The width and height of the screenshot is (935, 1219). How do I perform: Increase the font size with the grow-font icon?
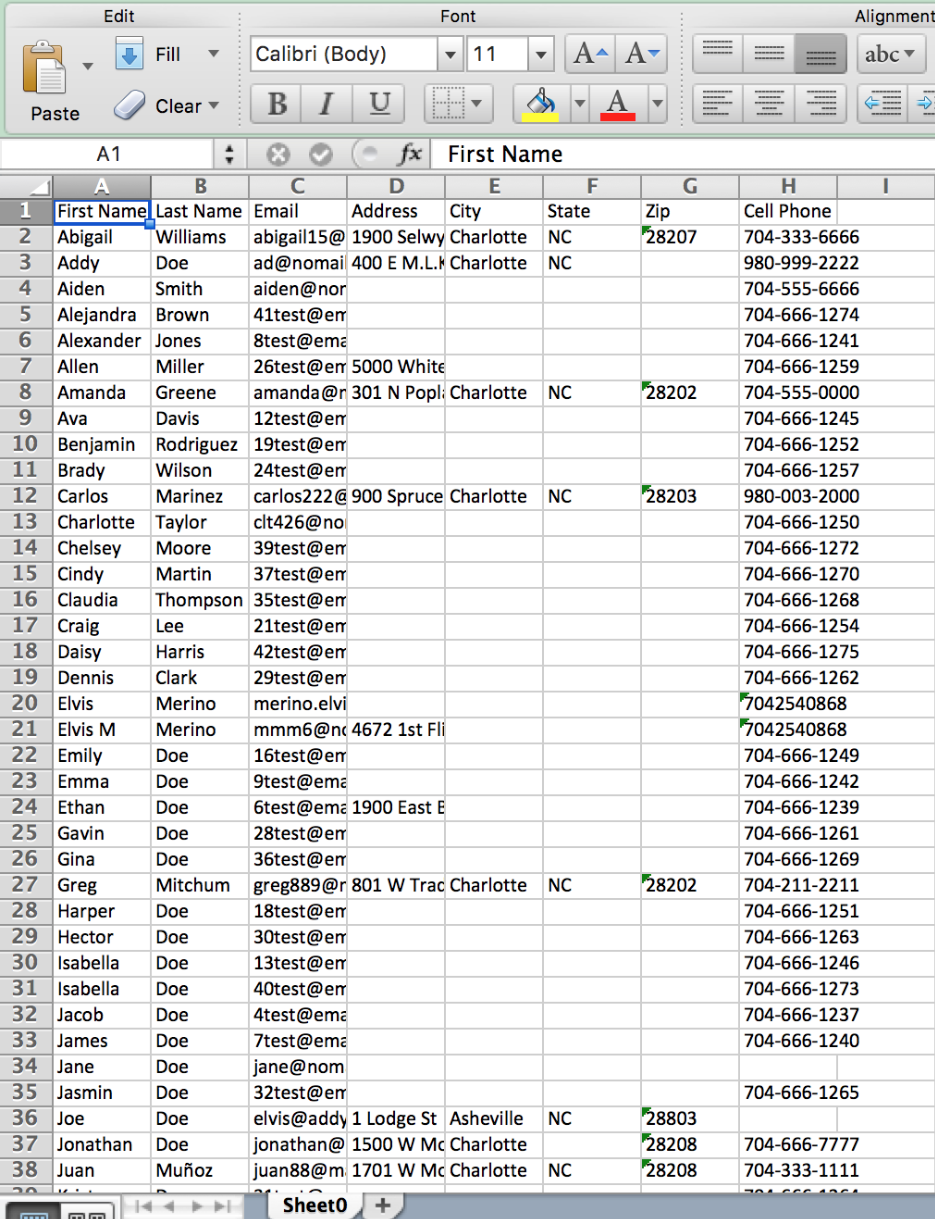(x=588, y=53)
